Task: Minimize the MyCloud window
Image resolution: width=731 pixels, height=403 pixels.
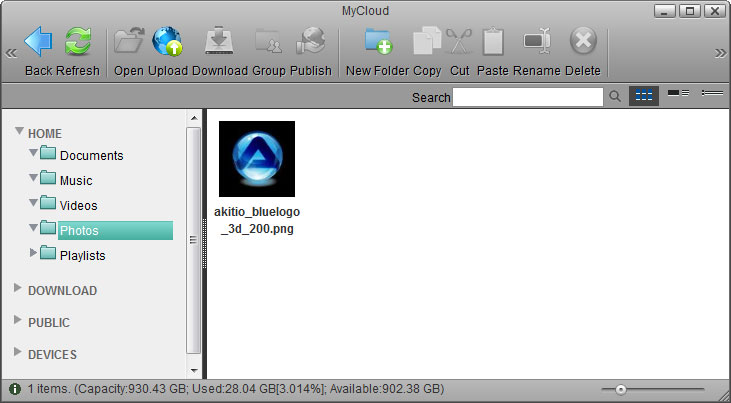Action: 666,12
